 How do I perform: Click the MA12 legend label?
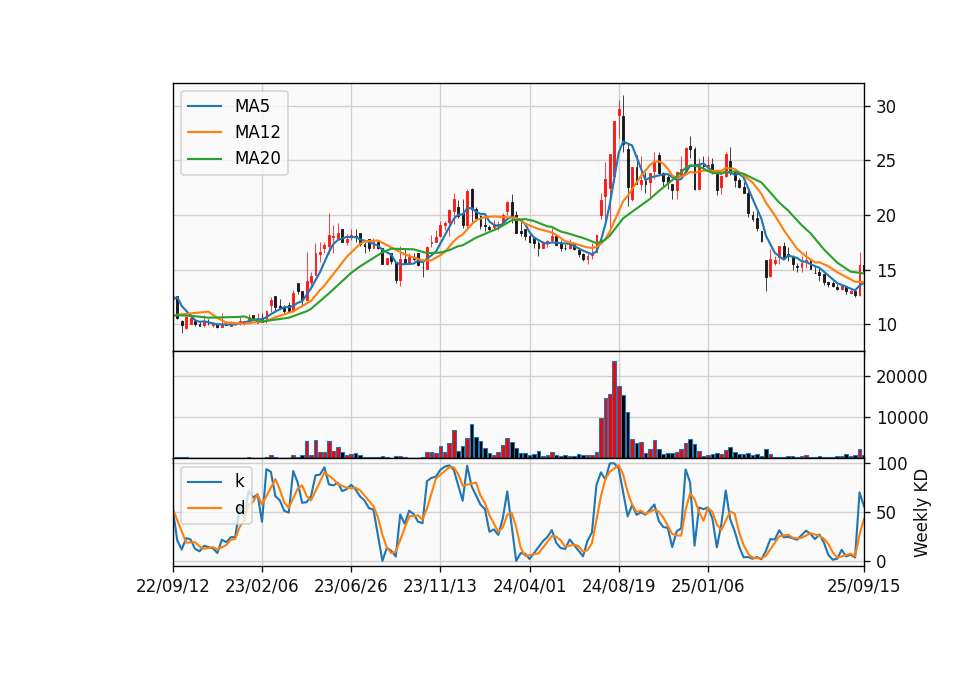[x=257, y=132]
